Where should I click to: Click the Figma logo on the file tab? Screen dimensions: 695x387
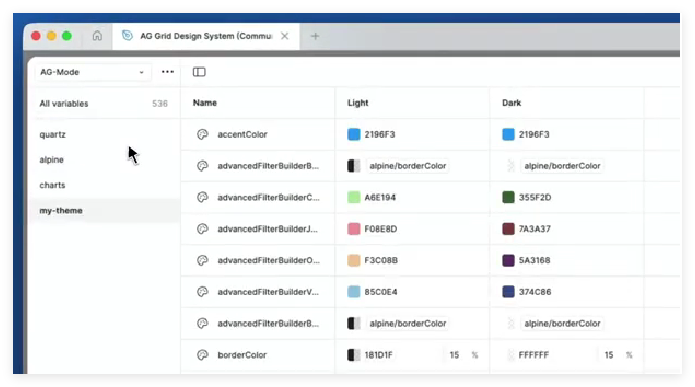coord(127,35)
